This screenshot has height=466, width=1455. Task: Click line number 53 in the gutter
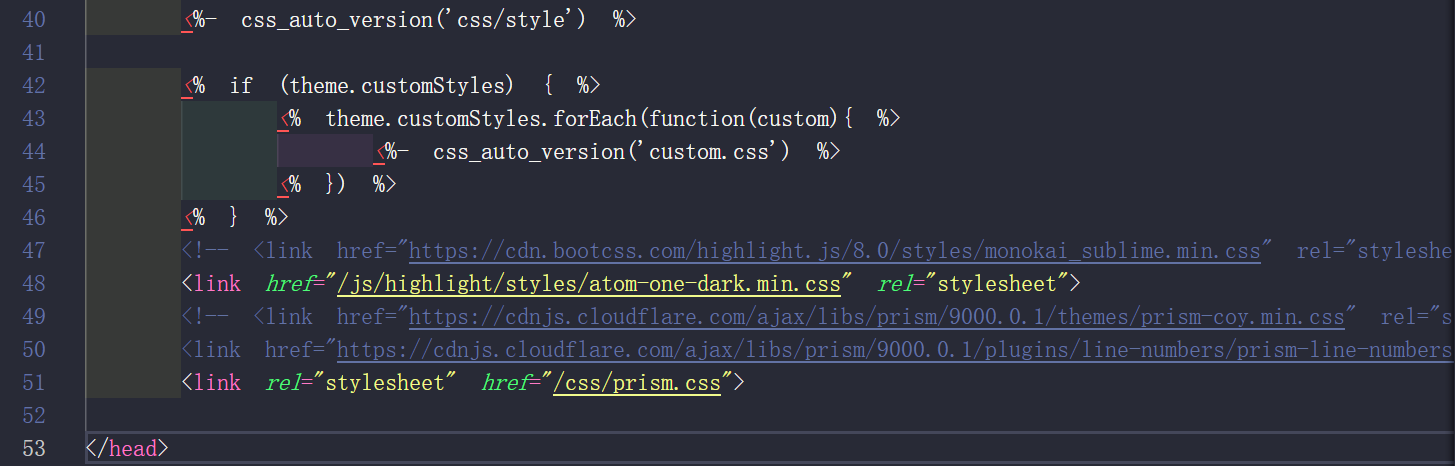[34, 449]
